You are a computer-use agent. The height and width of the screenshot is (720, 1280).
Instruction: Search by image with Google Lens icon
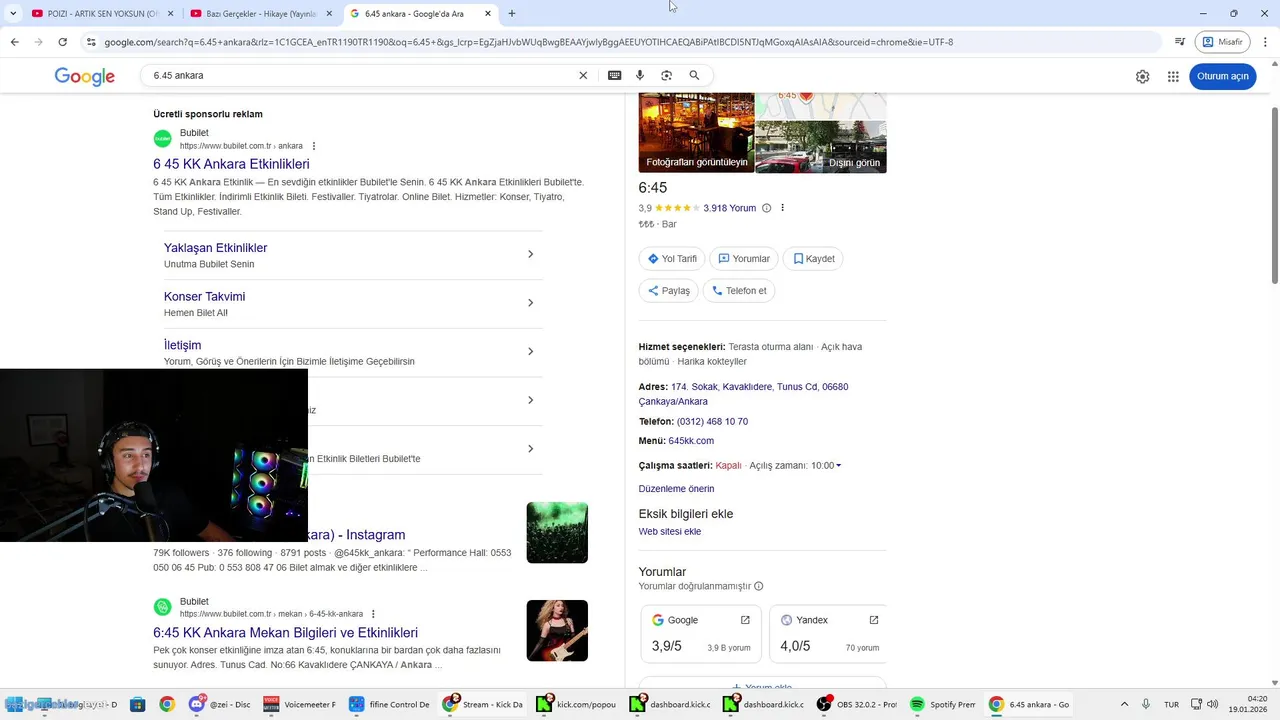tap(666, 76)
